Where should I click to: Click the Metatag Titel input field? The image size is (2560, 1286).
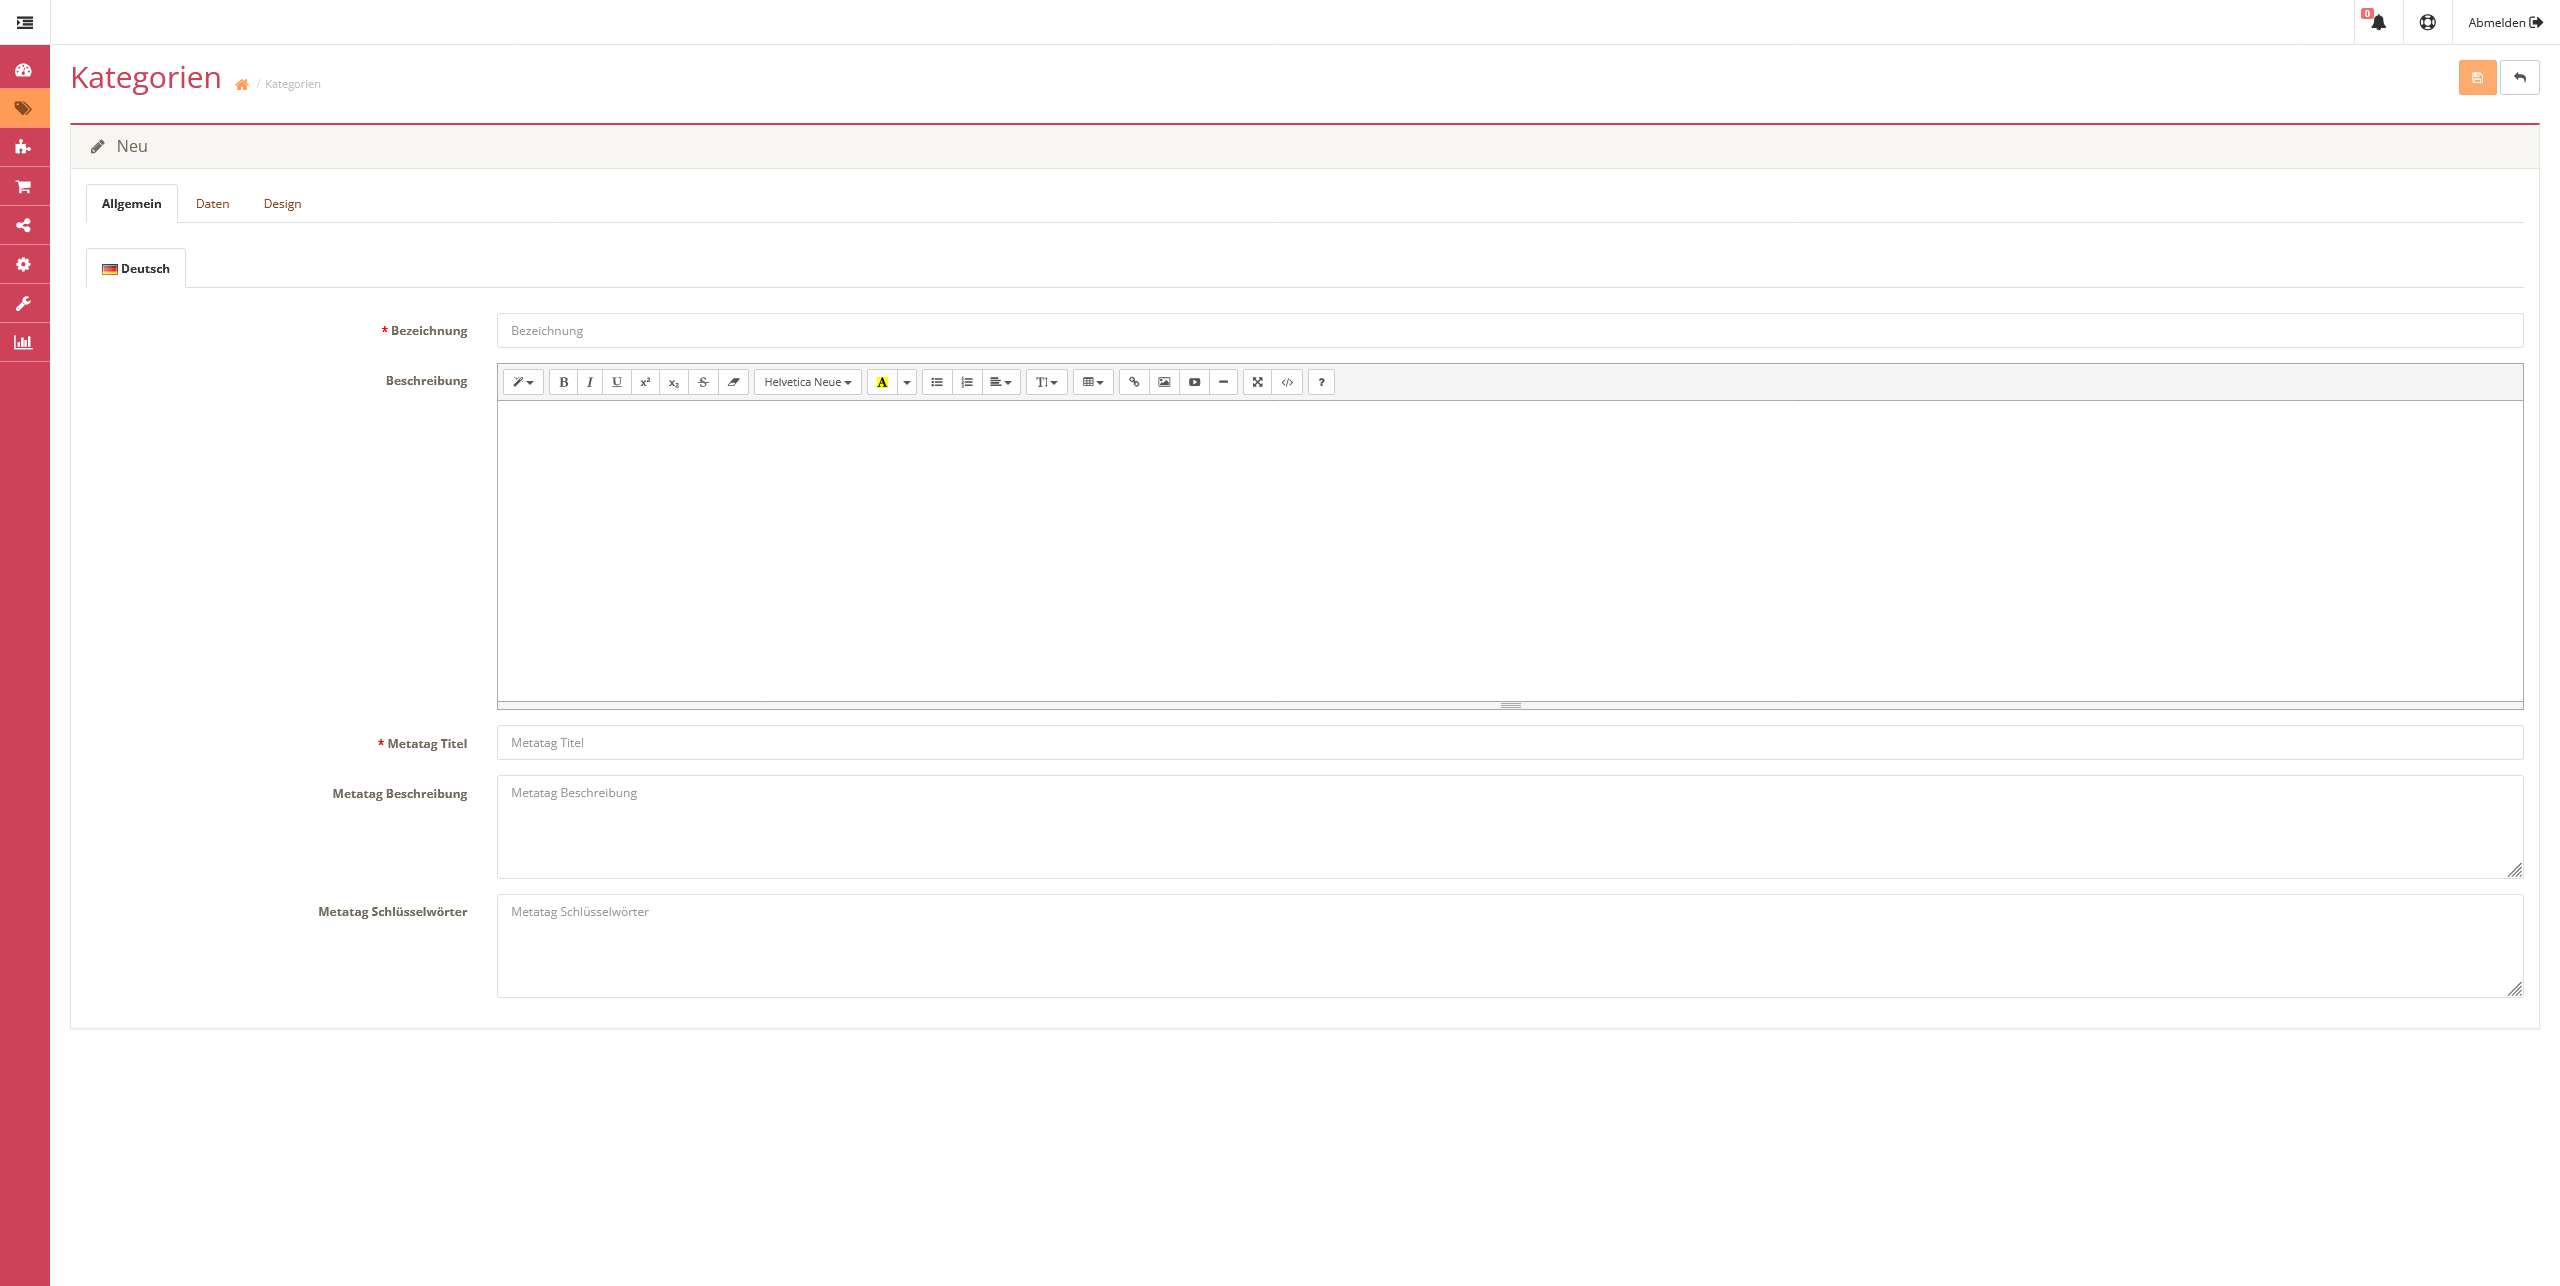point(1509,743)
